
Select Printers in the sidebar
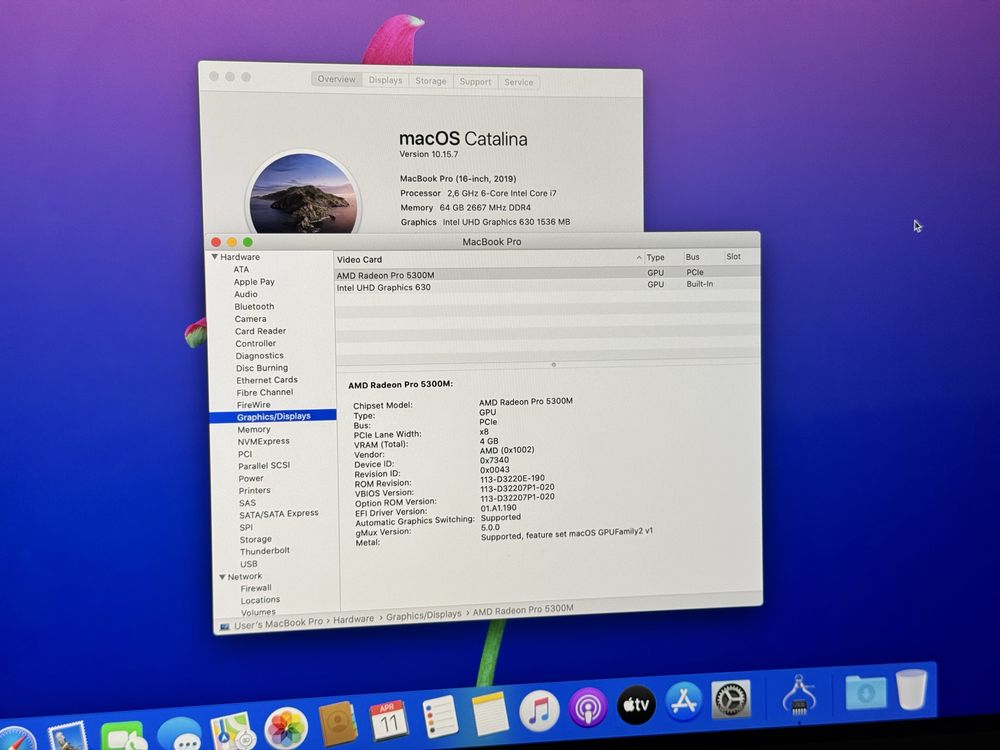pos(254,490)
